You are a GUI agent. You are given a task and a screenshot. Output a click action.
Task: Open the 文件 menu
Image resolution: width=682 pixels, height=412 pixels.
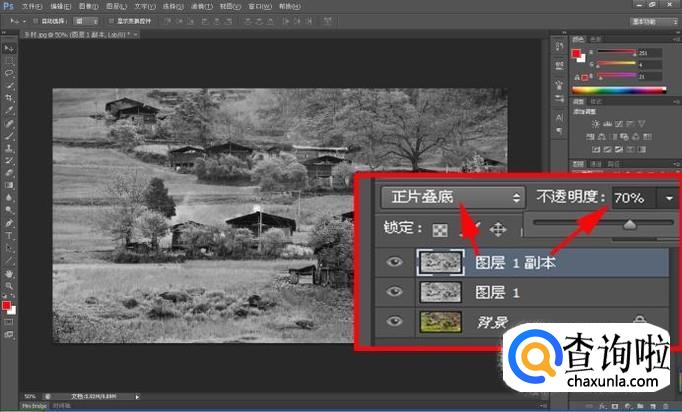tap(31, 6)
